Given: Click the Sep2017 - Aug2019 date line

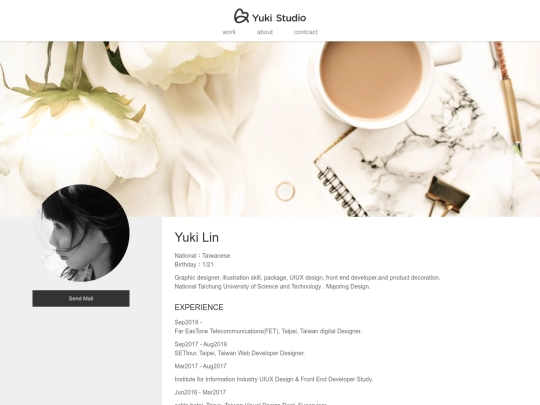Looking at the screenshot, I should point(201,344).
